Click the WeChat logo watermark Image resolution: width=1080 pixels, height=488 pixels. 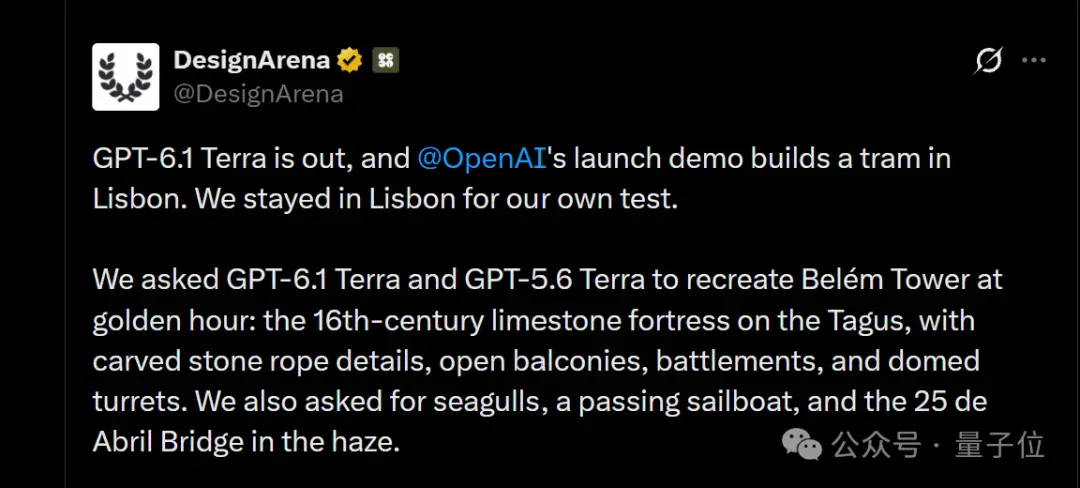tap(802, 445)
